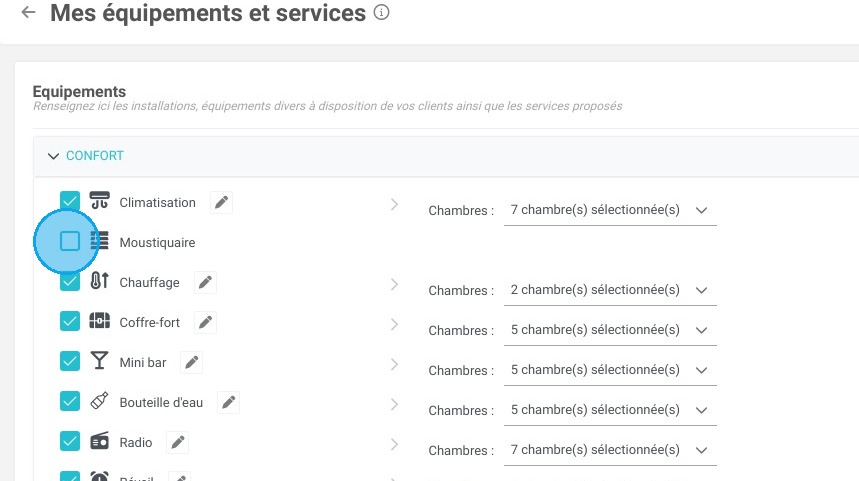
Task: Expand Chauffage details chevron
Action: (x=394, y=284)
